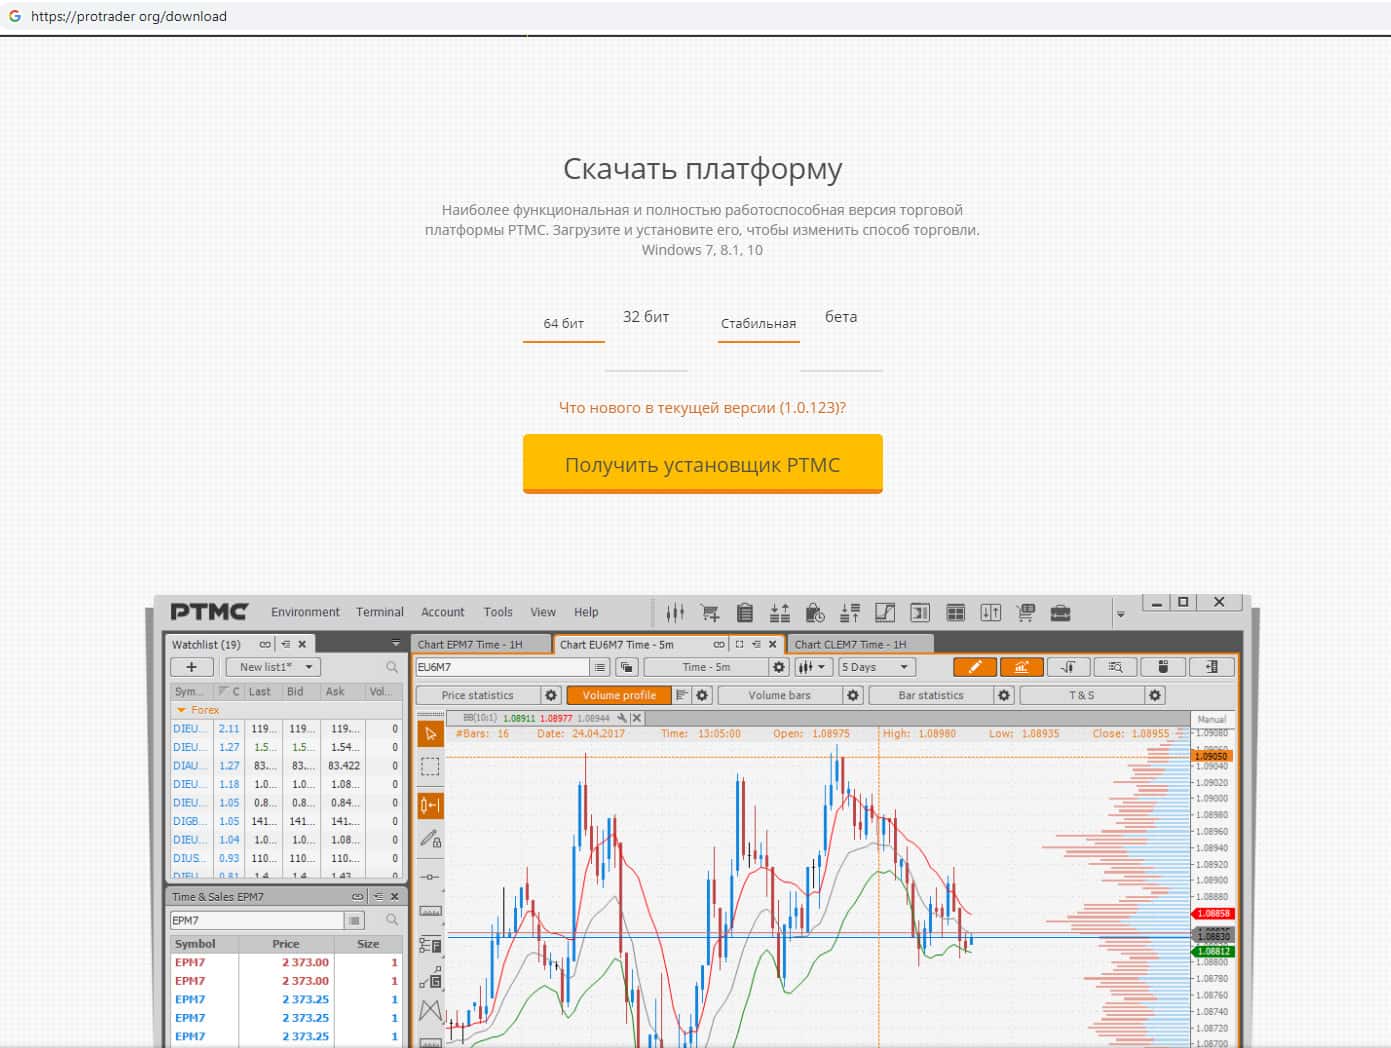This screenshot has width=1391, height=1048.
Task: Select the 64 бит tab
Action: tap(564, 323)
